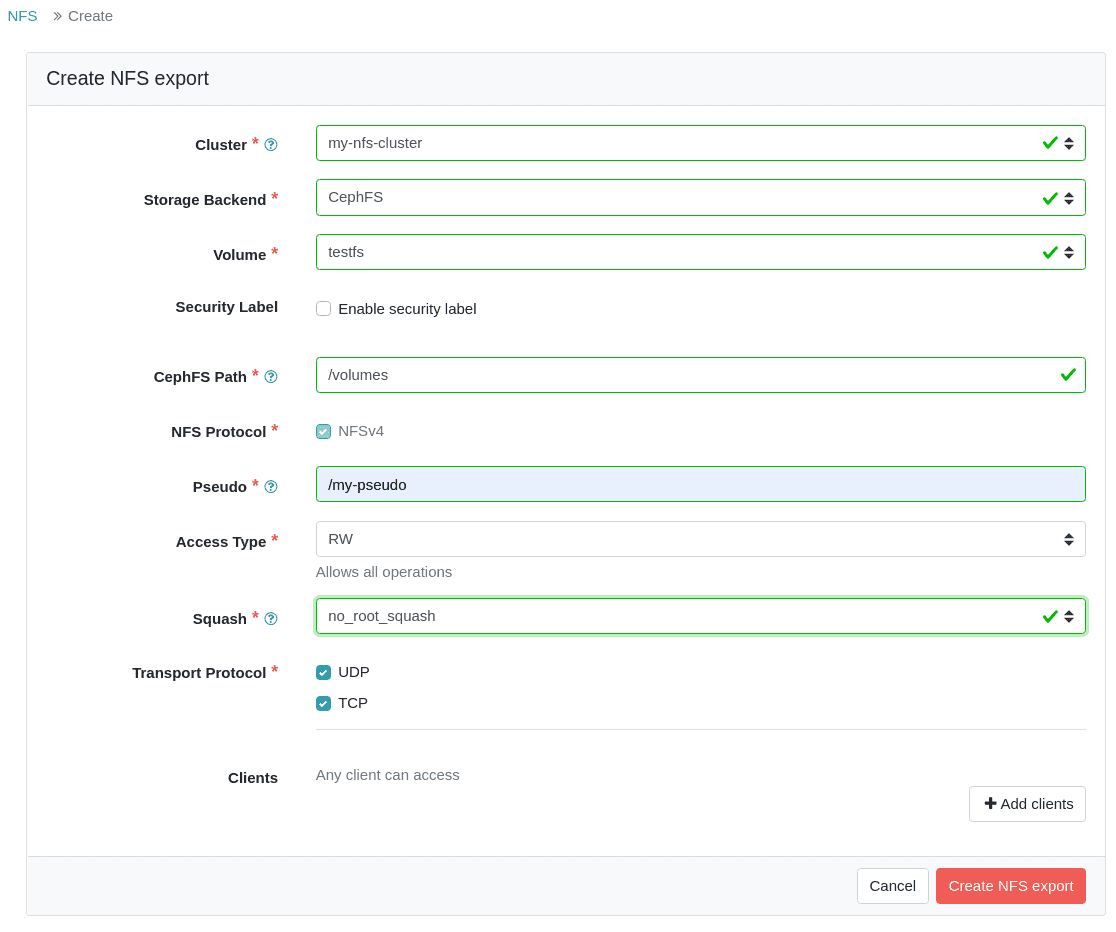Click the green checkmark in CephFS Path
Viewport: 1116px width, 932px height.
click(1068, 375)
